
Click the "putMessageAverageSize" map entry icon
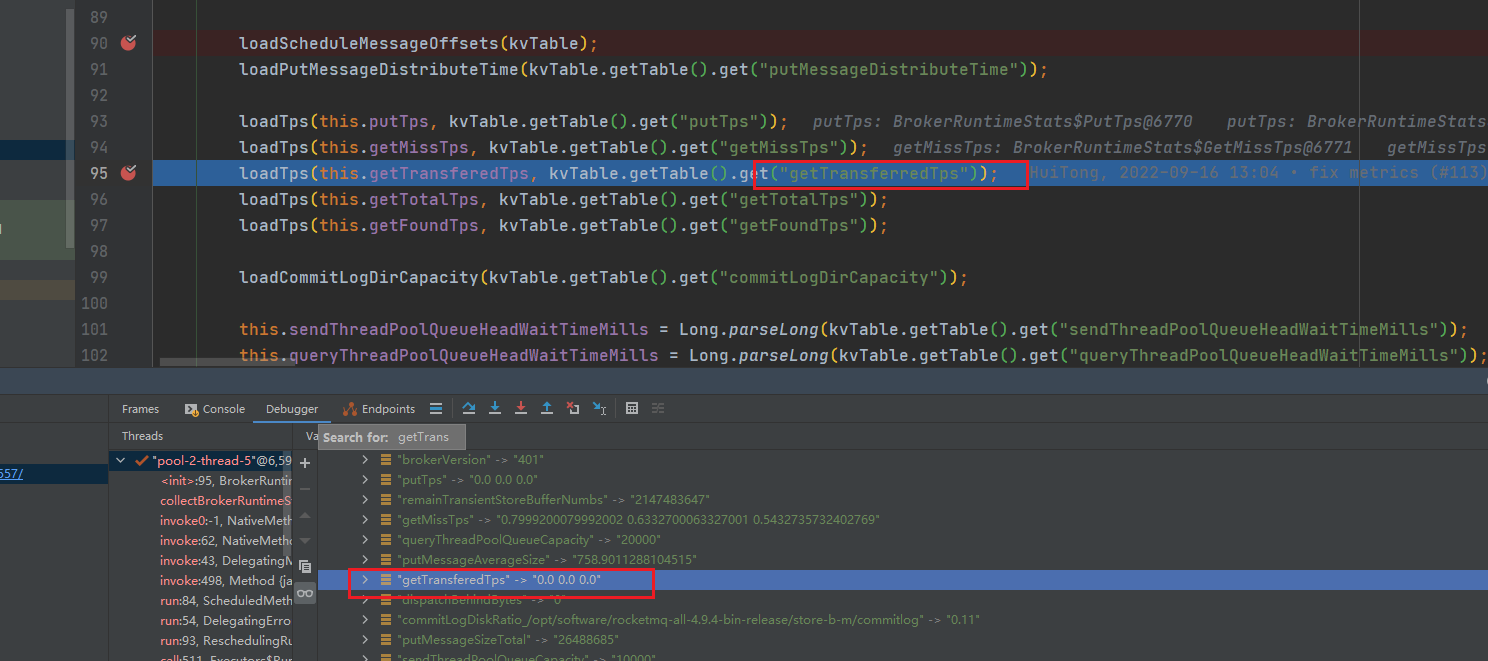(x=385, y=560)
